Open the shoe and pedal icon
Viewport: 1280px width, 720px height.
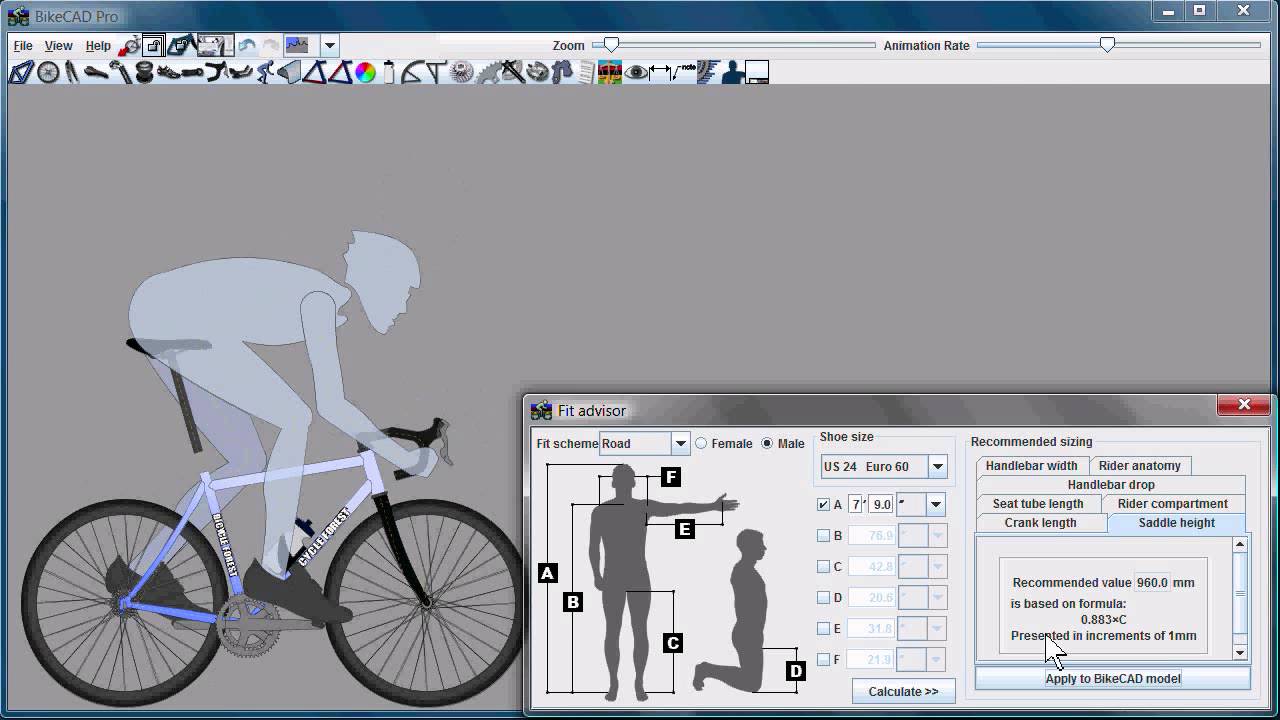[x=168, y=72]
